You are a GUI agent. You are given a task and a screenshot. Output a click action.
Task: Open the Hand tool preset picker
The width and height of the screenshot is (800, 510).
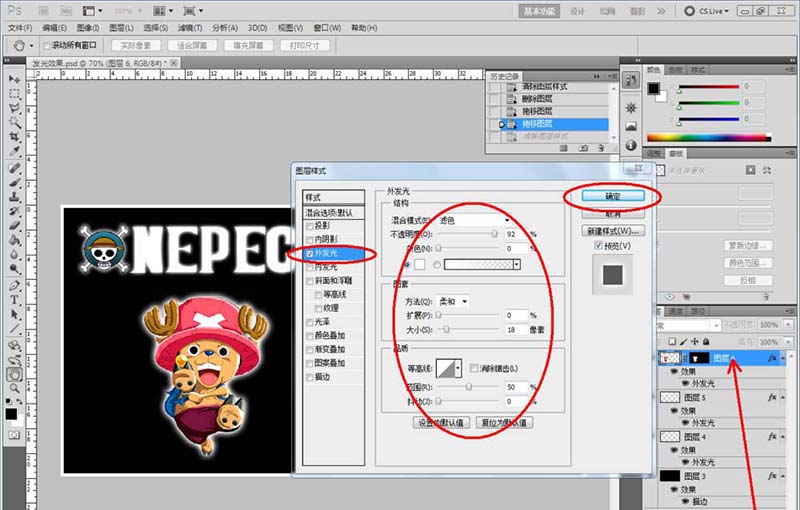point(31,46)
